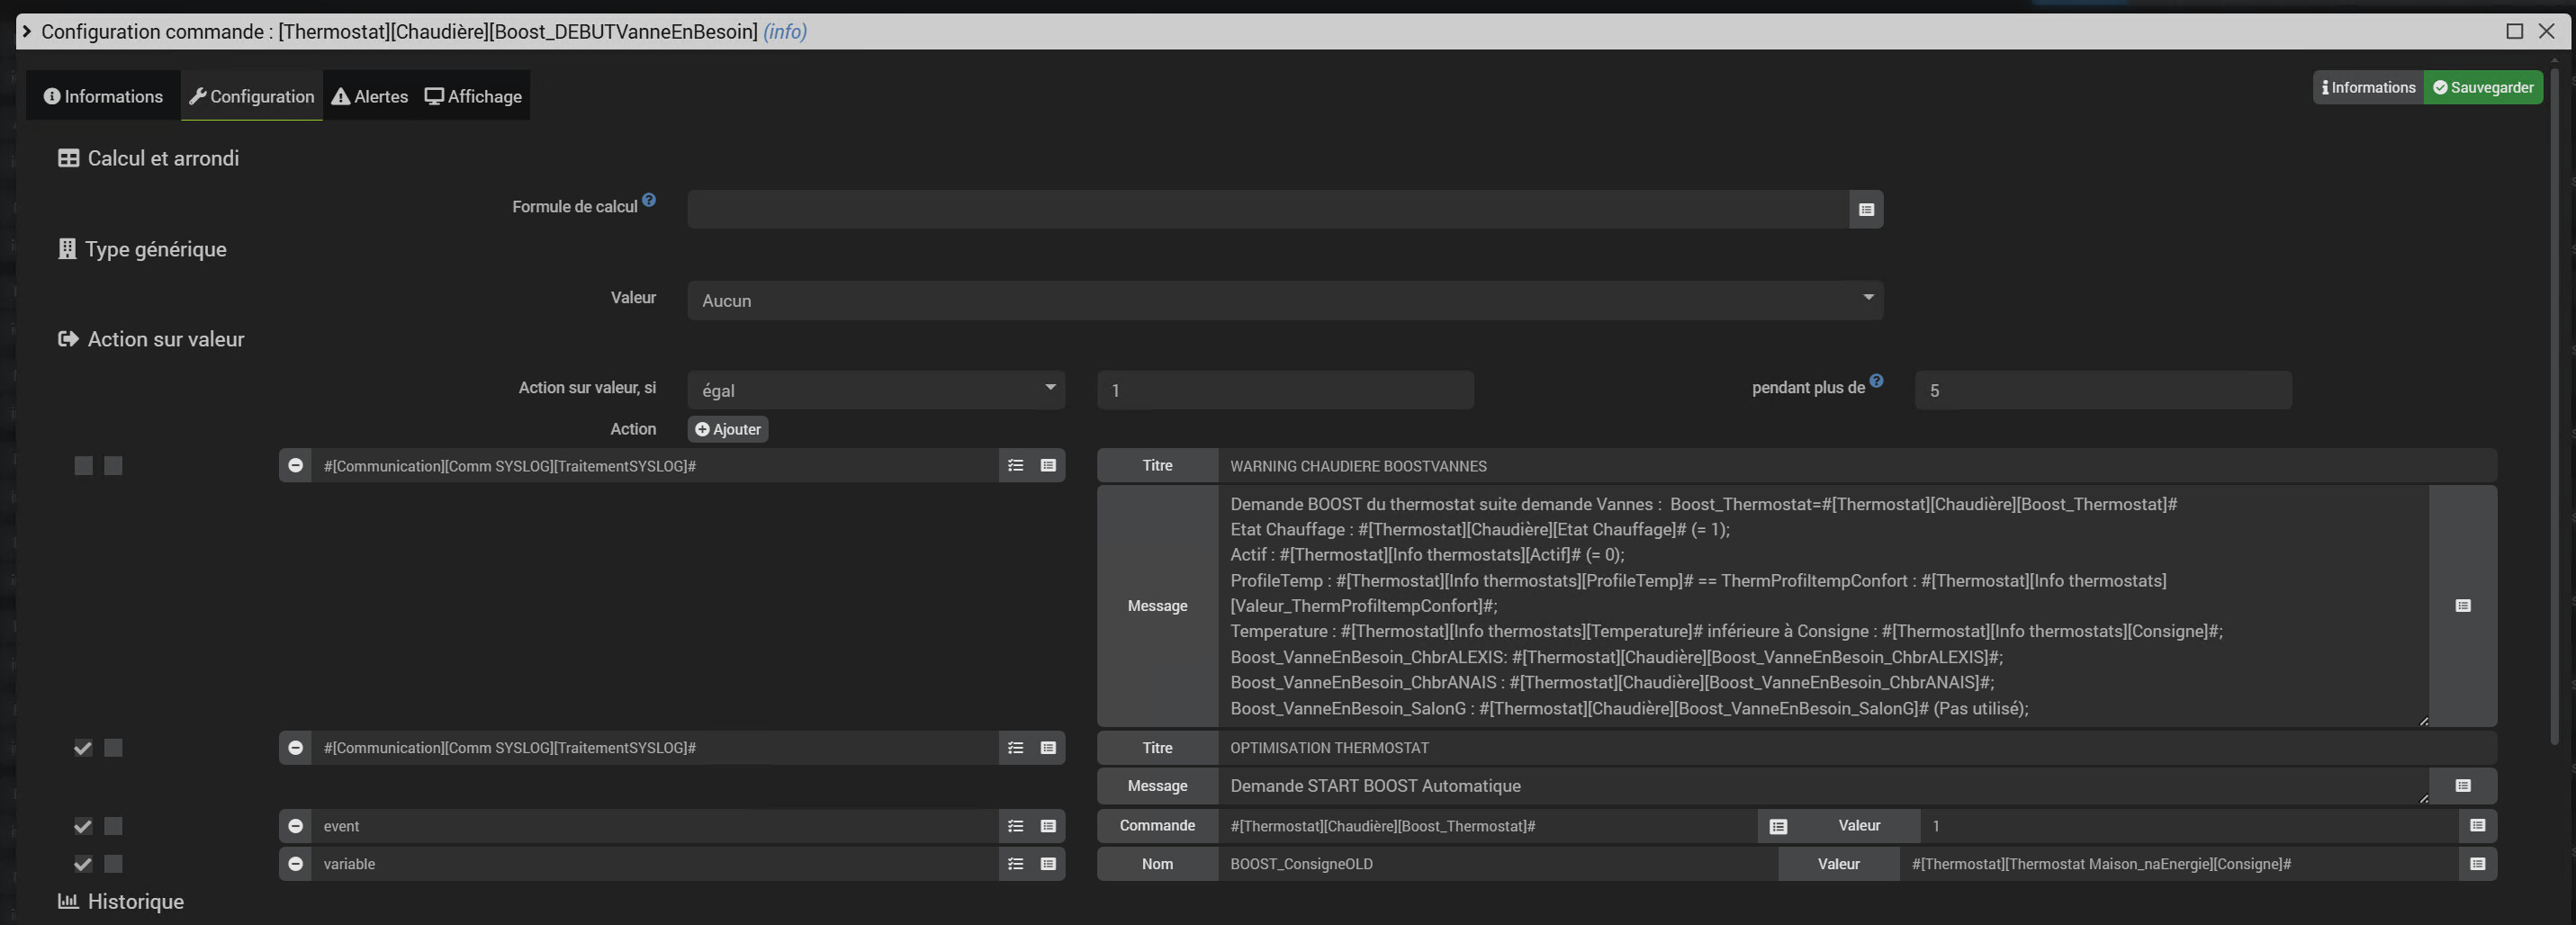
Task: Click the pendant plus de input field
Action: coord(2102,390)
